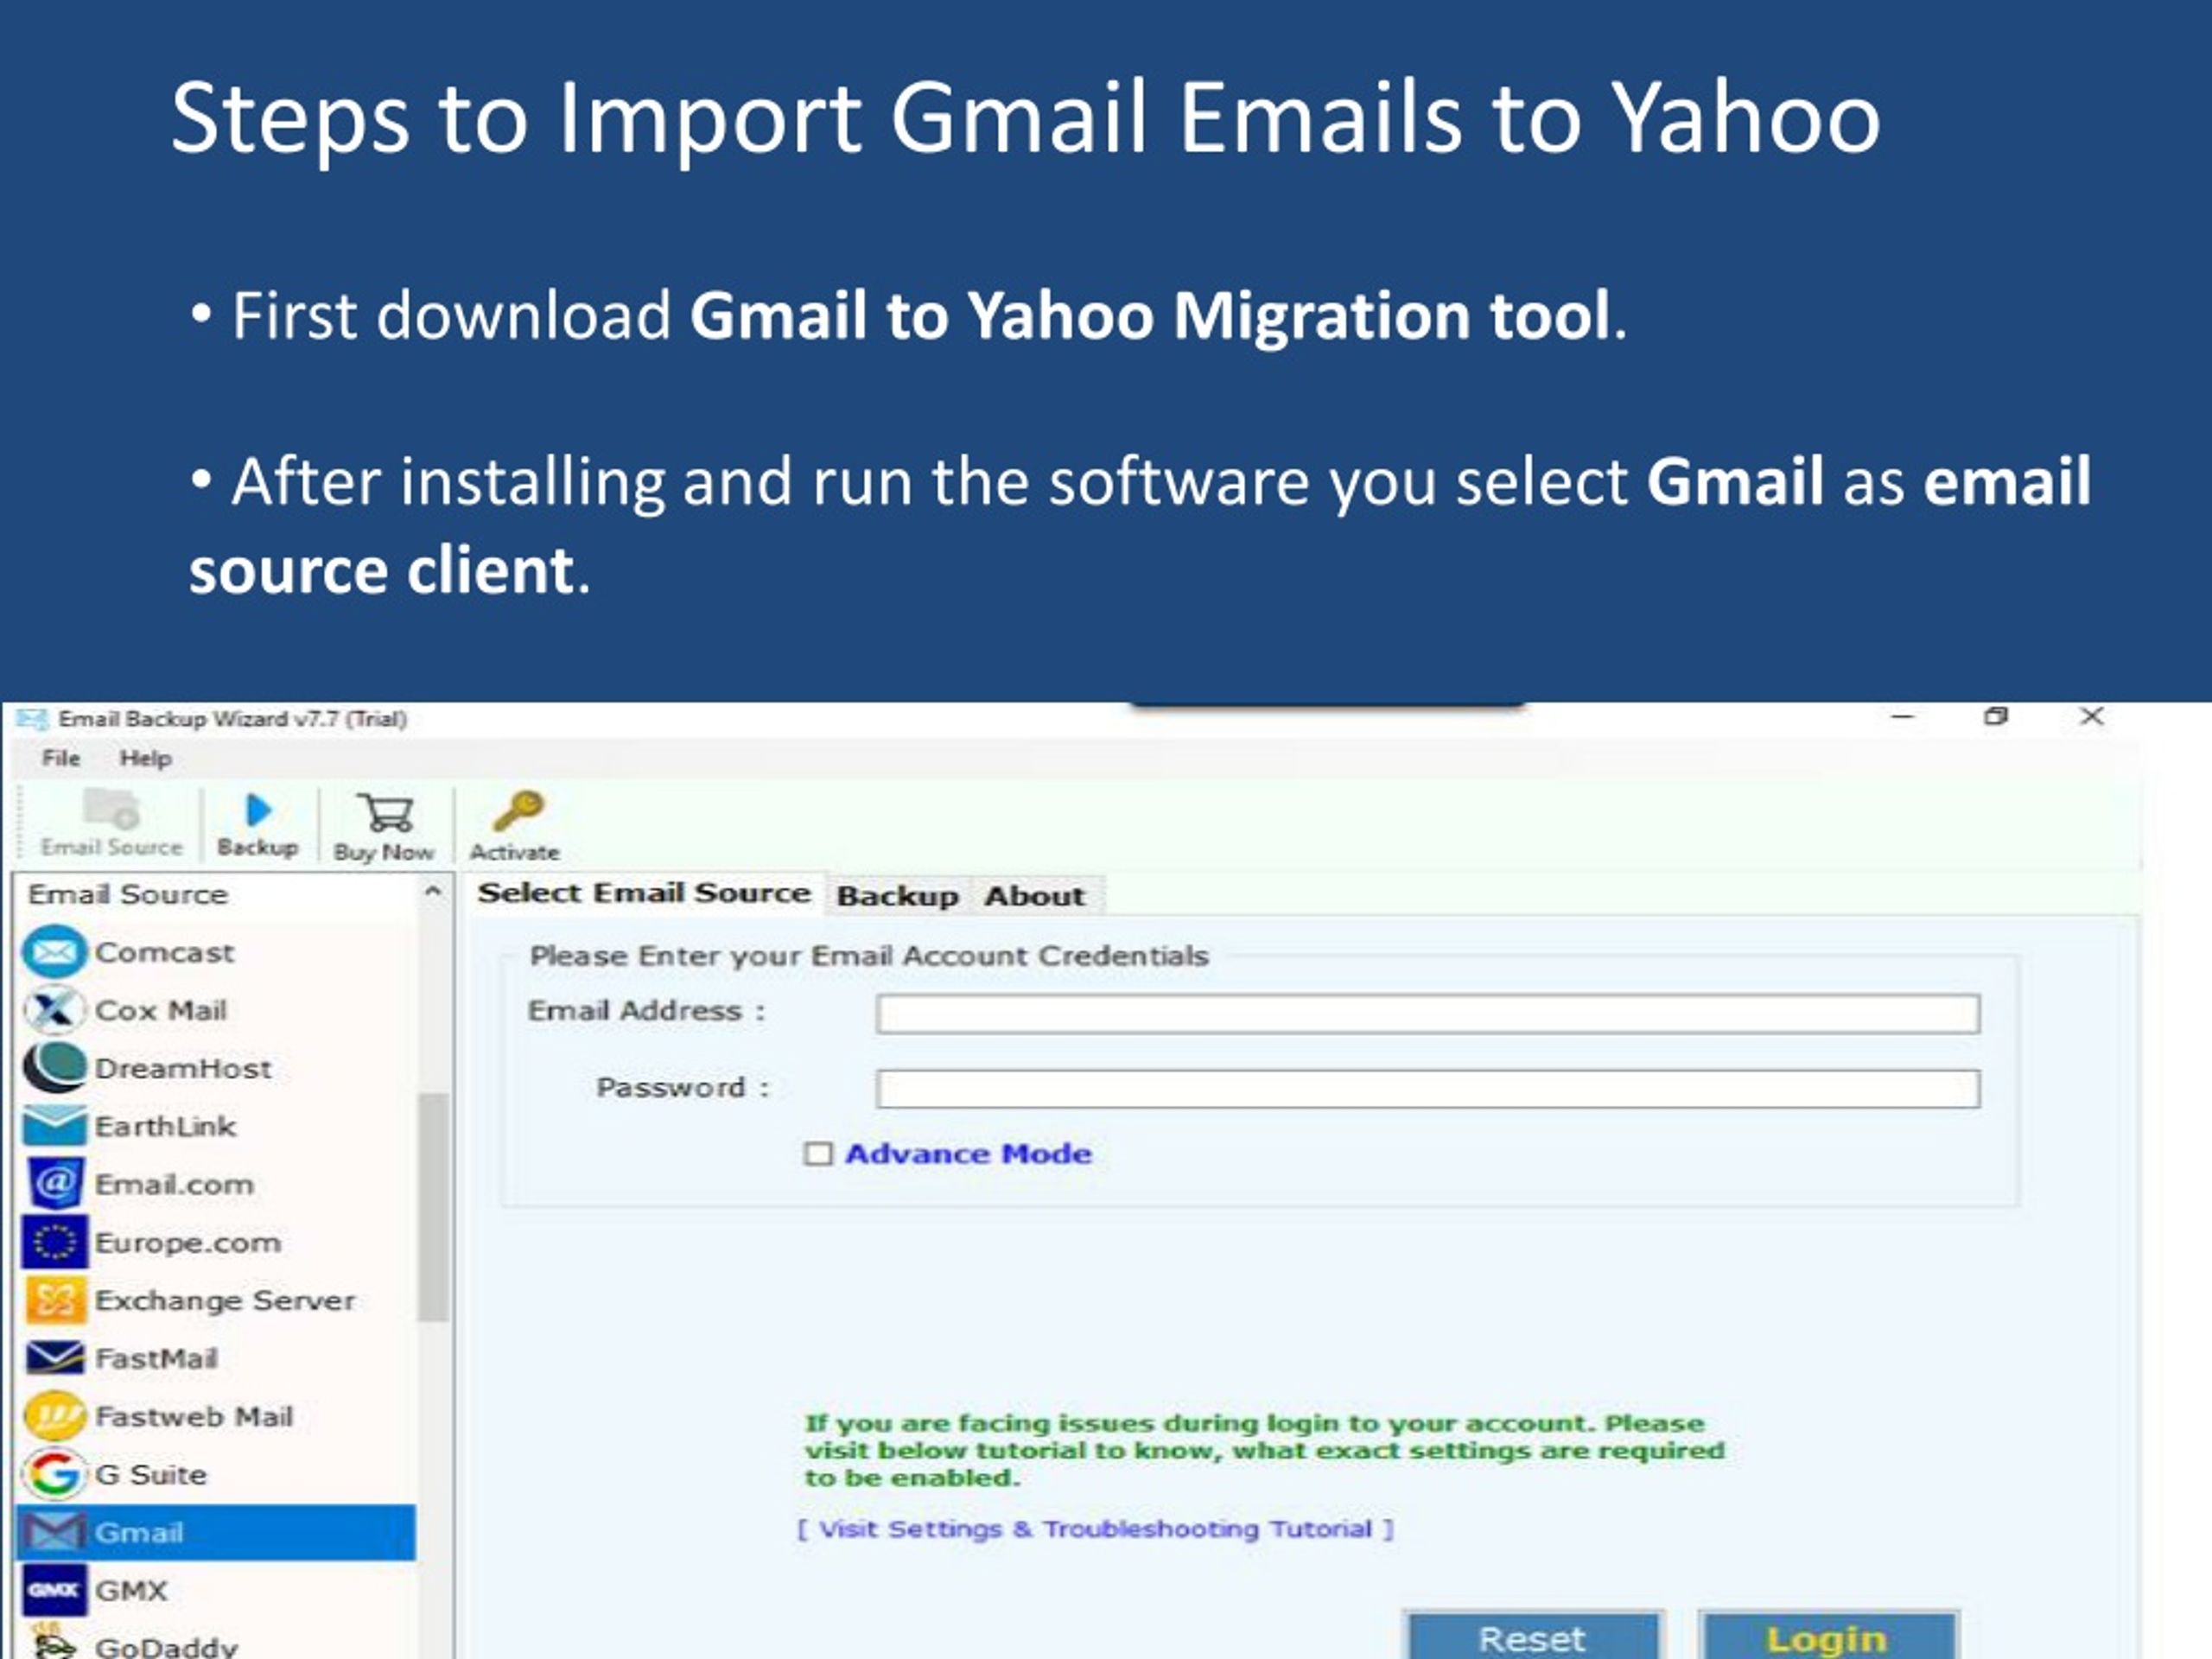This screenshot has width=2212, height=1659.
Task: Click the Reset button
Action: tap(1532, 1637)
